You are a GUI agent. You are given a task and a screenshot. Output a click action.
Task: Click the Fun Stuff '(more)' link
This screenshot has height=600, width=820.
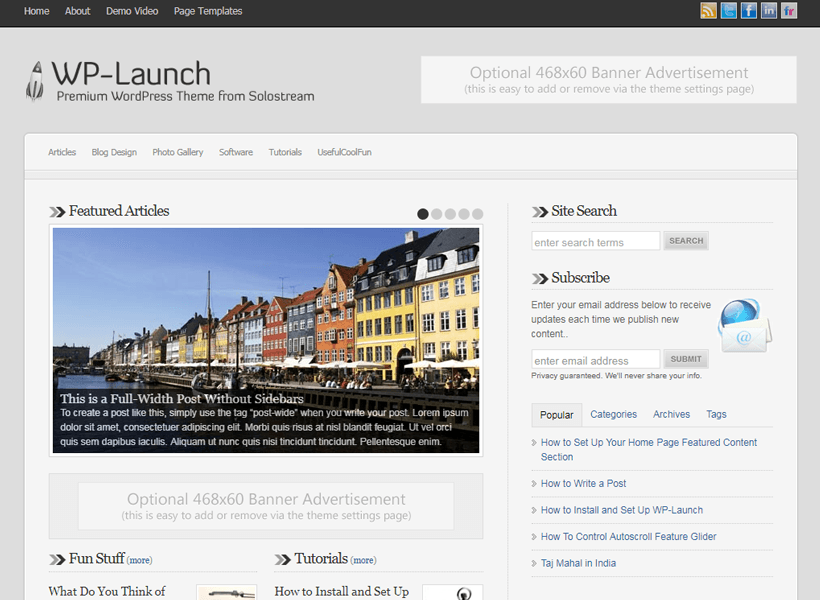tap(139, 560)
